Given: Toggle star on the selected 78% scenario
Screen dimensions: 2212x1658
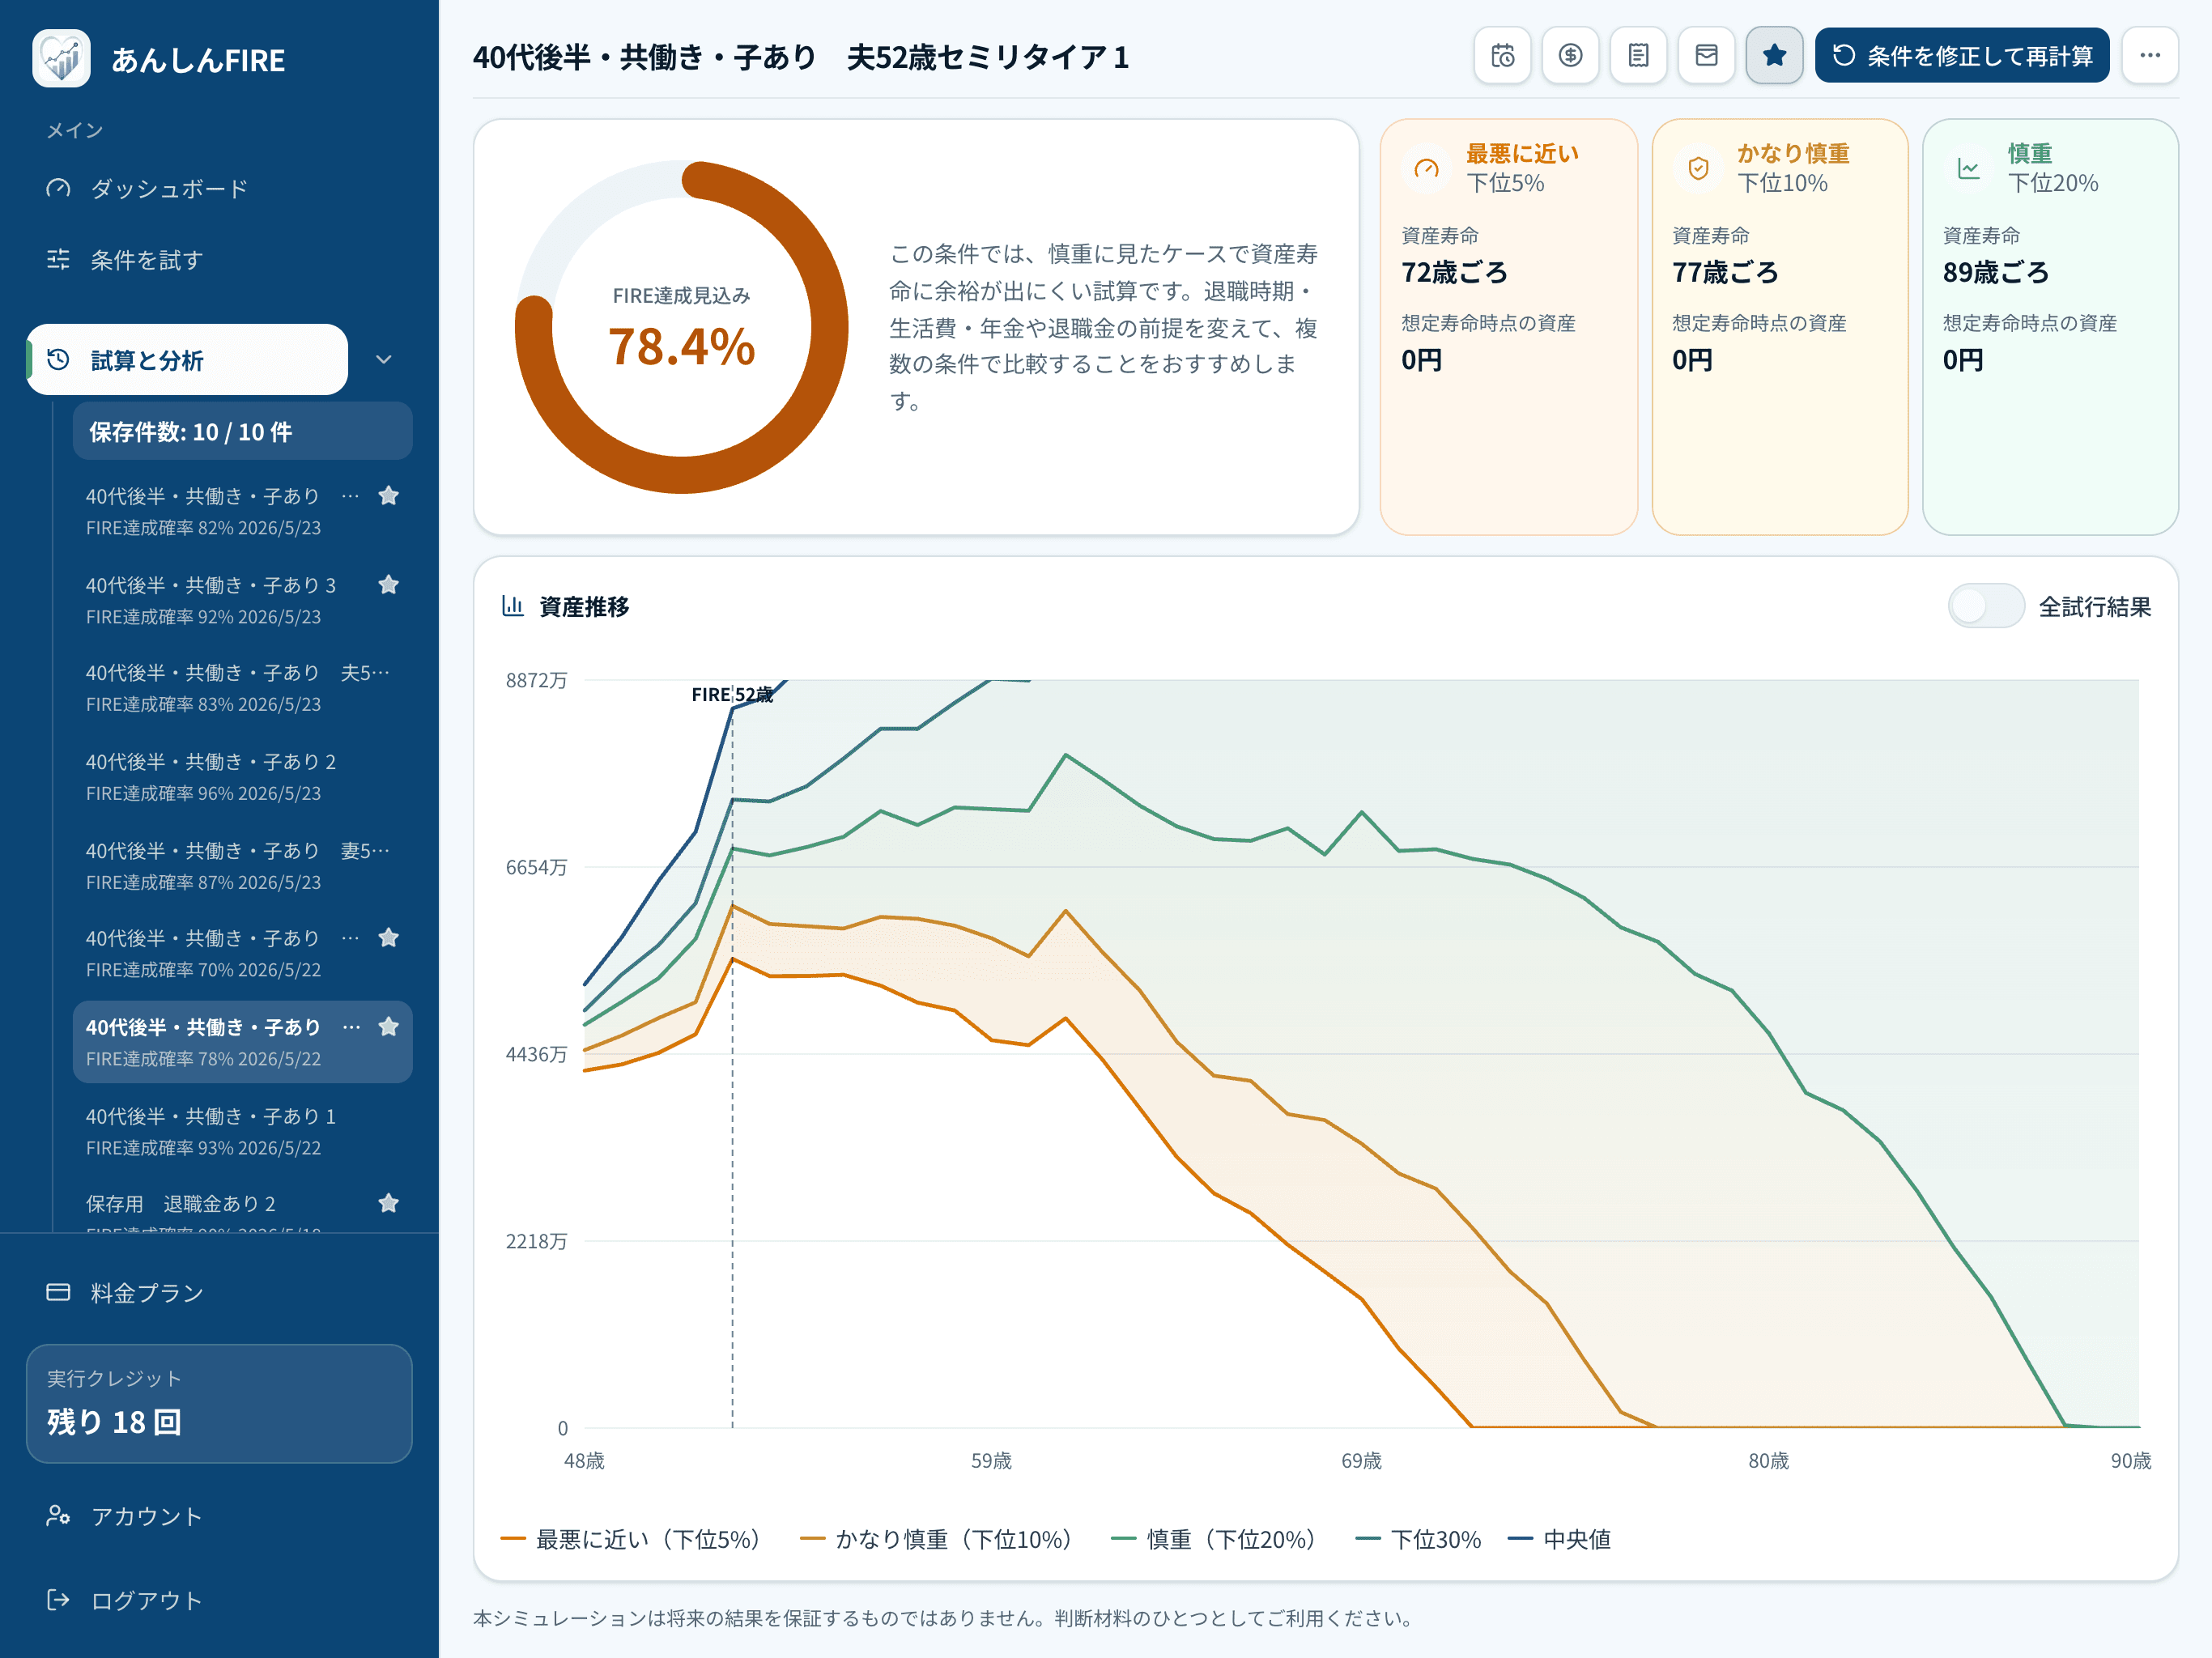Looking at the screenshot, I should click(x=389, y=1027).
